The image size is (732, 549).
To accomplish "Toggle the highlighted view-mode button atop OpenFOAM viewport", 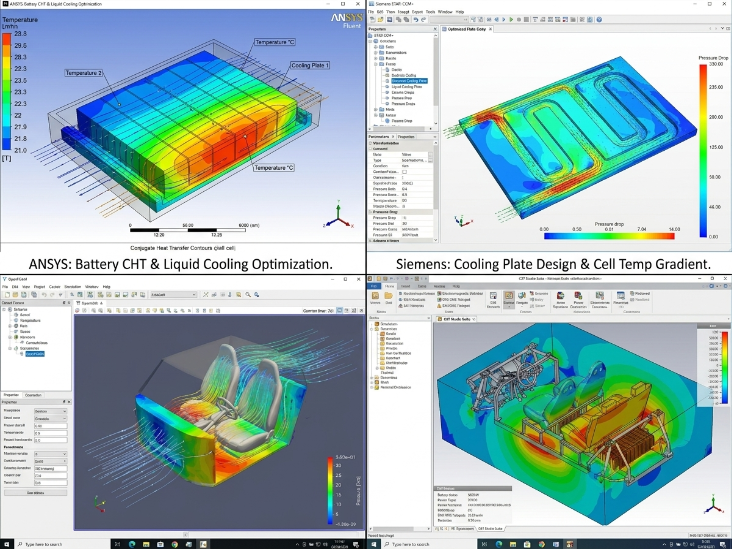I will (339, 310).
